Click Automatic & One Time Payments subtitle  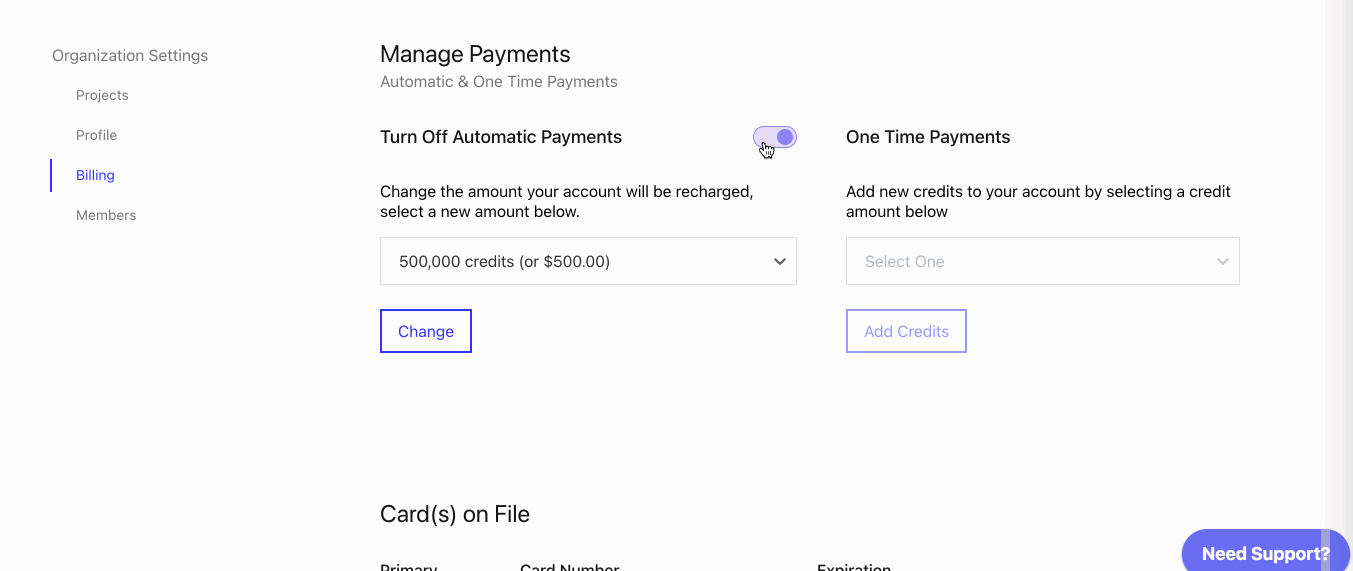click(x=499, y=81)
